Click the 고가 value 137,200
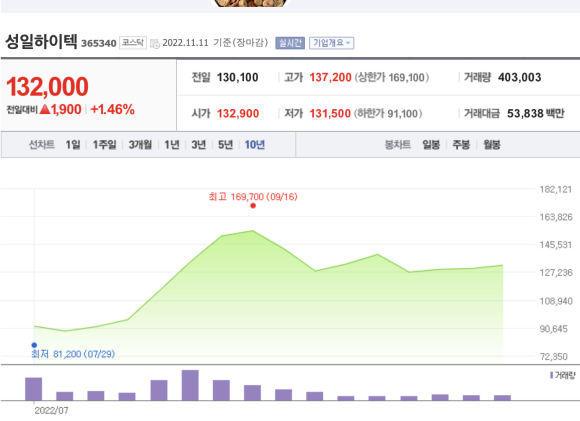 (330, 78)
